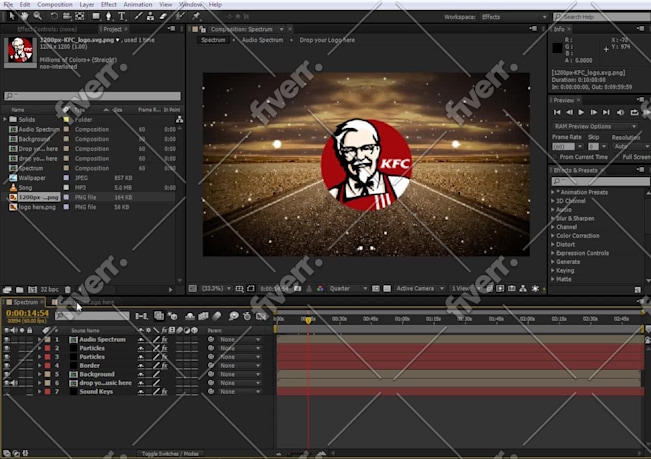651x459 pixels.
Task: Switch to the Spectrum timeline tab
Action: coord(25,302)
